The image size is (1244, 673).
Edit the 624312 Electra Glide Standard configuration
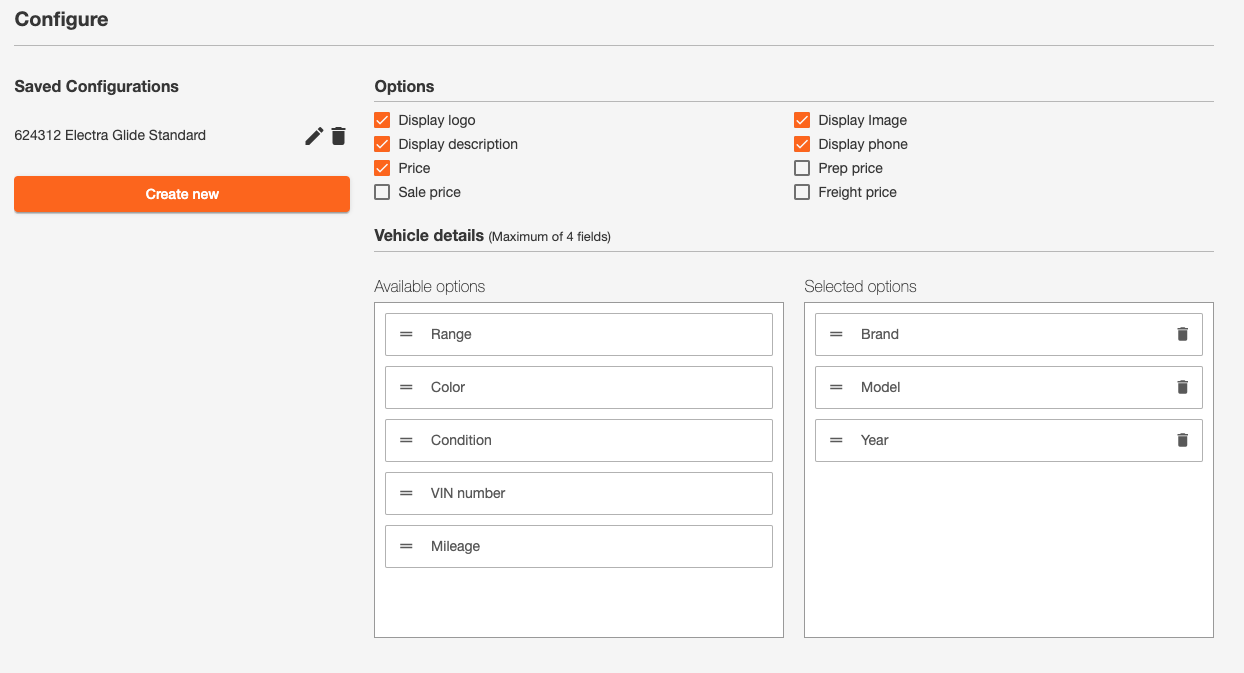[x=314, y=136]
